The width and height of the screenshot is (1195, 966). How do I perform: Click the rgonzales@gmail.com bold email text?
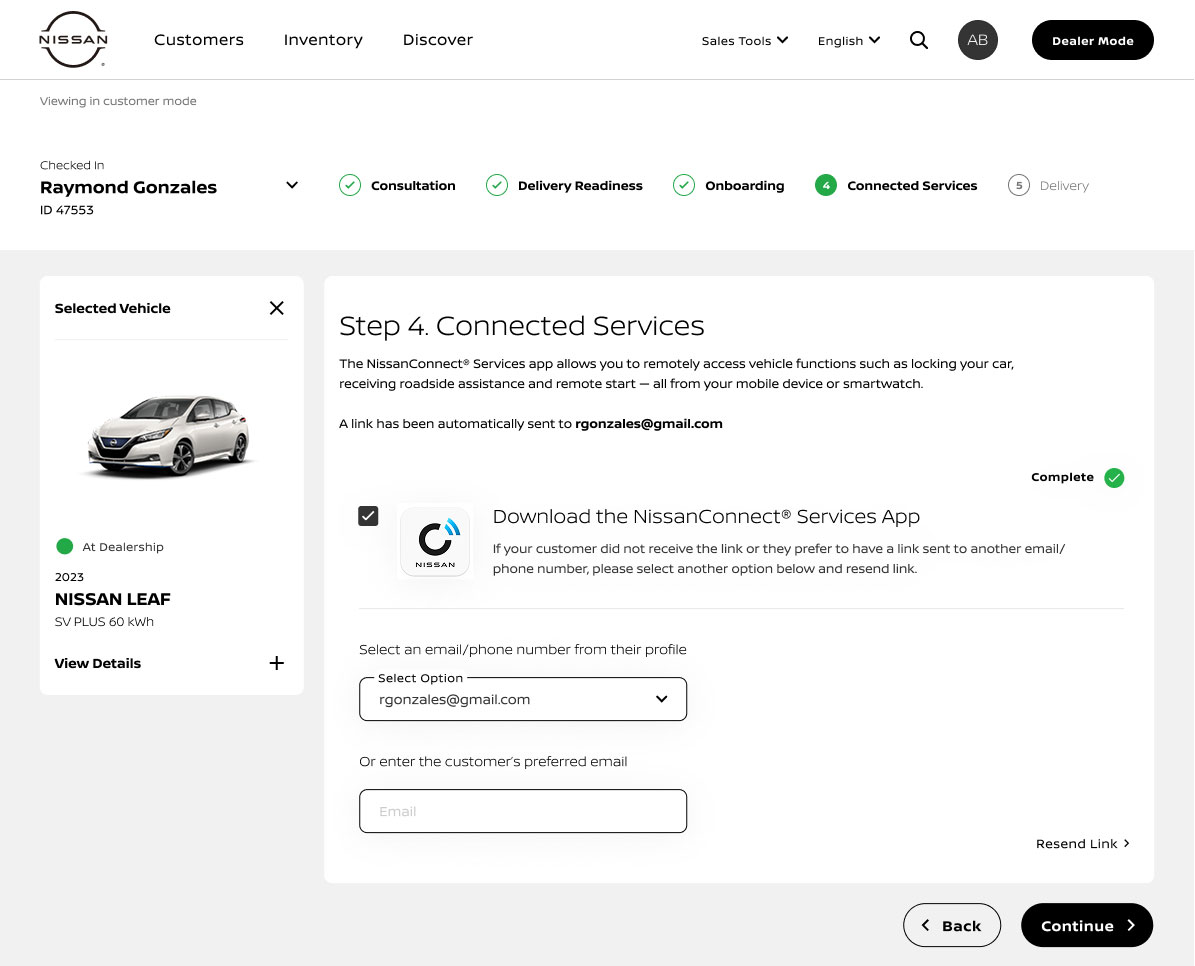(x=649, y=424)
